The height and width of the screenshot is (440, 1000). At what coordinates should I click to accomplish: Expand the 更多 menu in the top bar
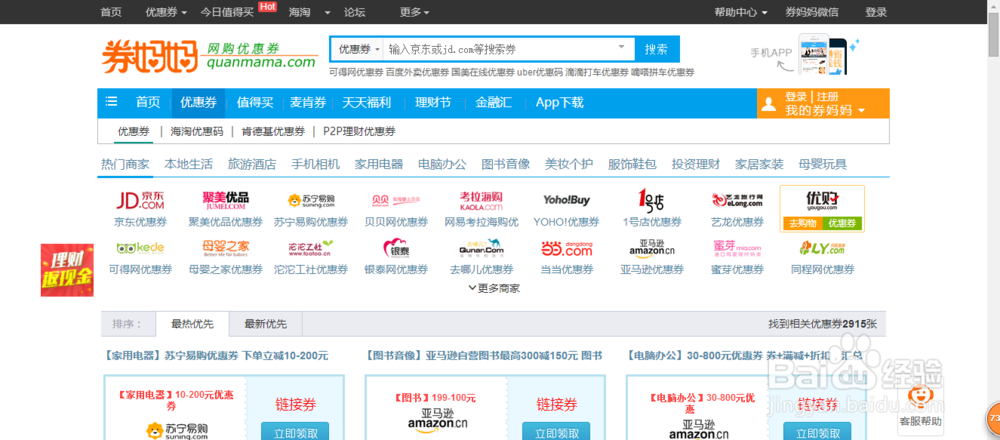pyautogui.click(x=415, y=12)
